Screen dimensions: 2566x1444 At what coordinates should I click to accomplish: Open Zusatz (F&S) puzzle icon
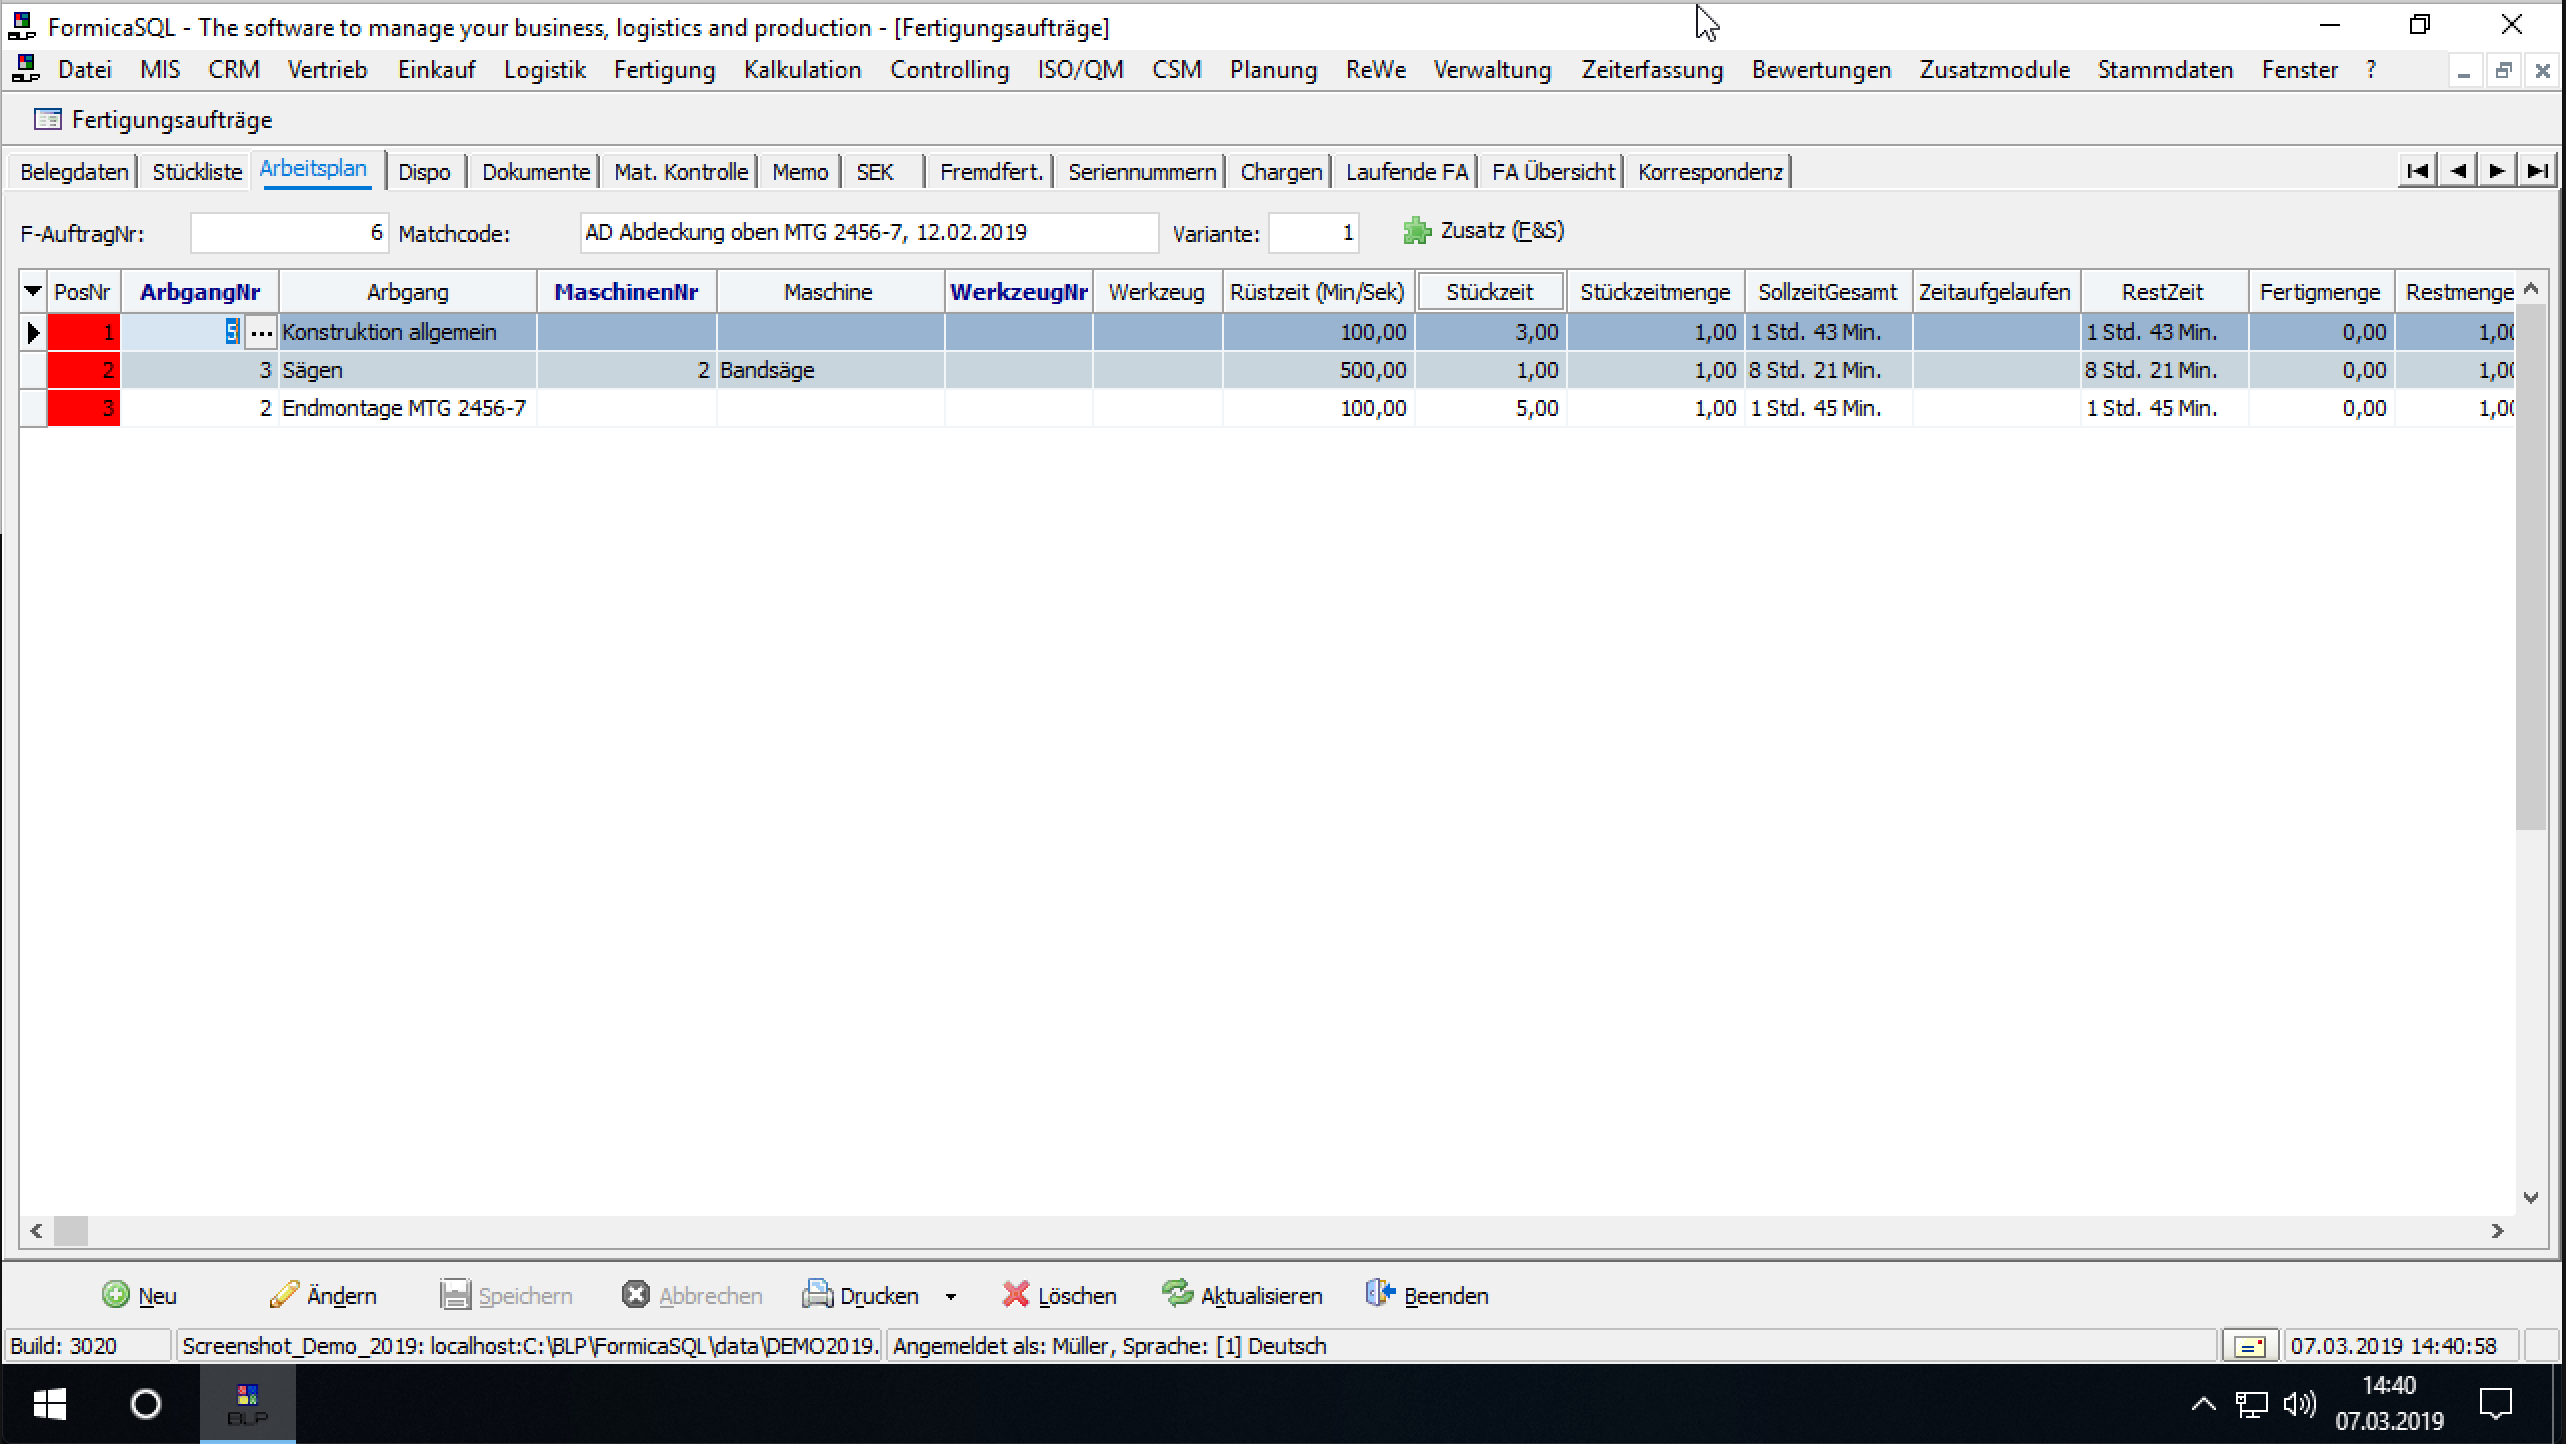pyautogui.click(x=1417, y=232)
